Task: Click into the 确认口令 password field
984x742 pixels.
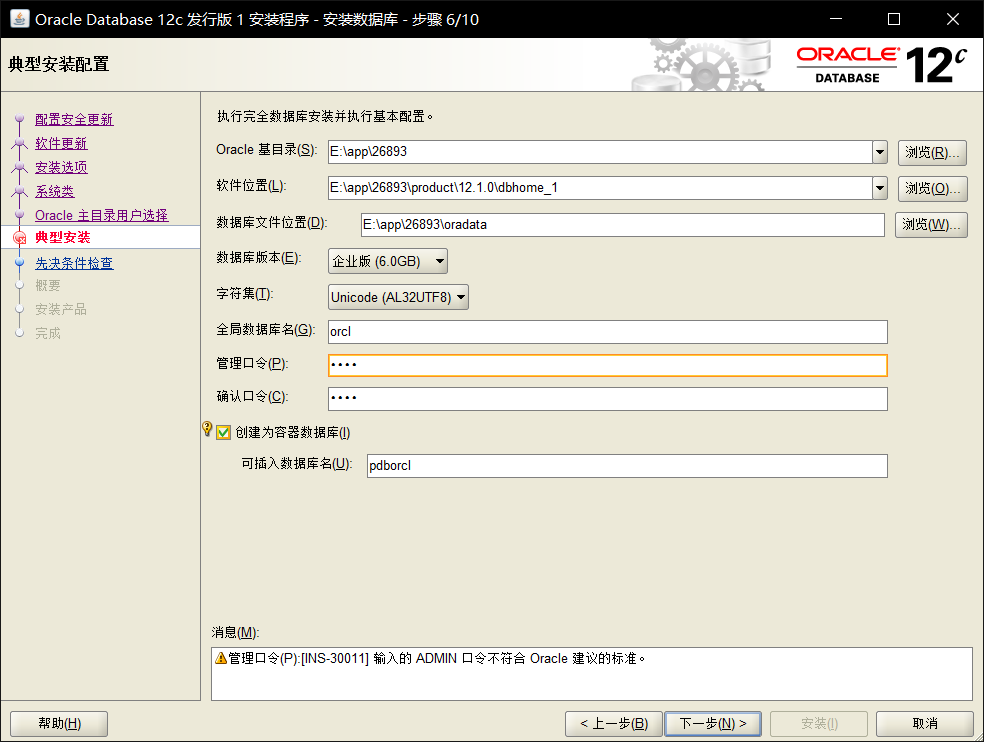Action: tap(607, 399)
